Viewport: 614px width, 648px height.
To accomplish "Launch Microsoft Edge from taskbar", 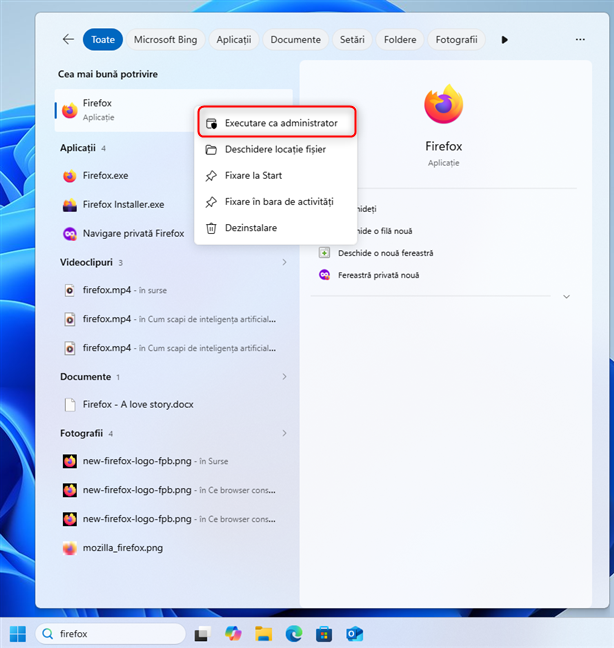I will coord(294,634).
